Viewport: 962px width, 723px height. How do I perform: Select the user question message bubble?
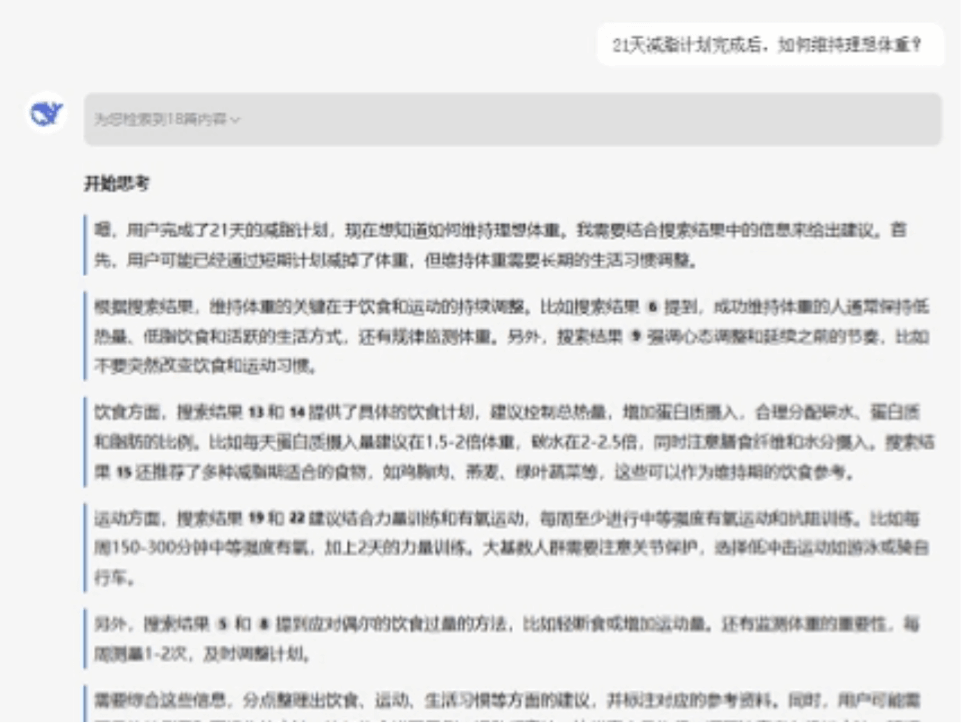click(x=767, y=45)
